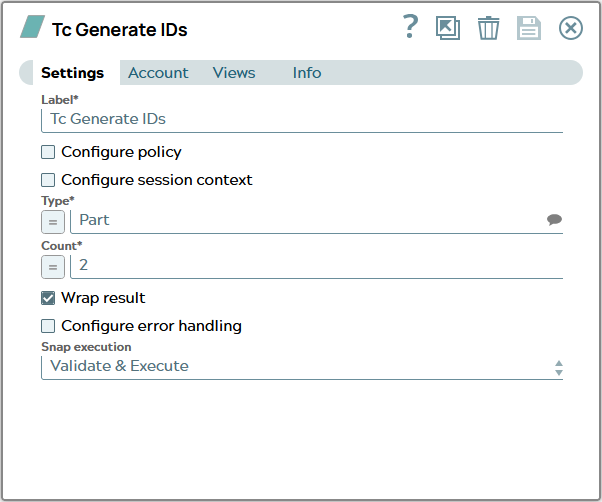Switch to the Info tab

(307, 73)
